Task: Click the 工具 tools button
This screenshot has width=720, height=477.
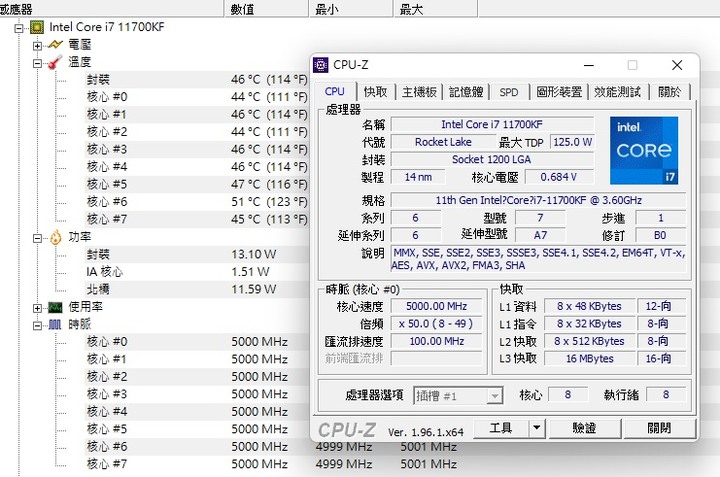Action: tap(501, 428)
